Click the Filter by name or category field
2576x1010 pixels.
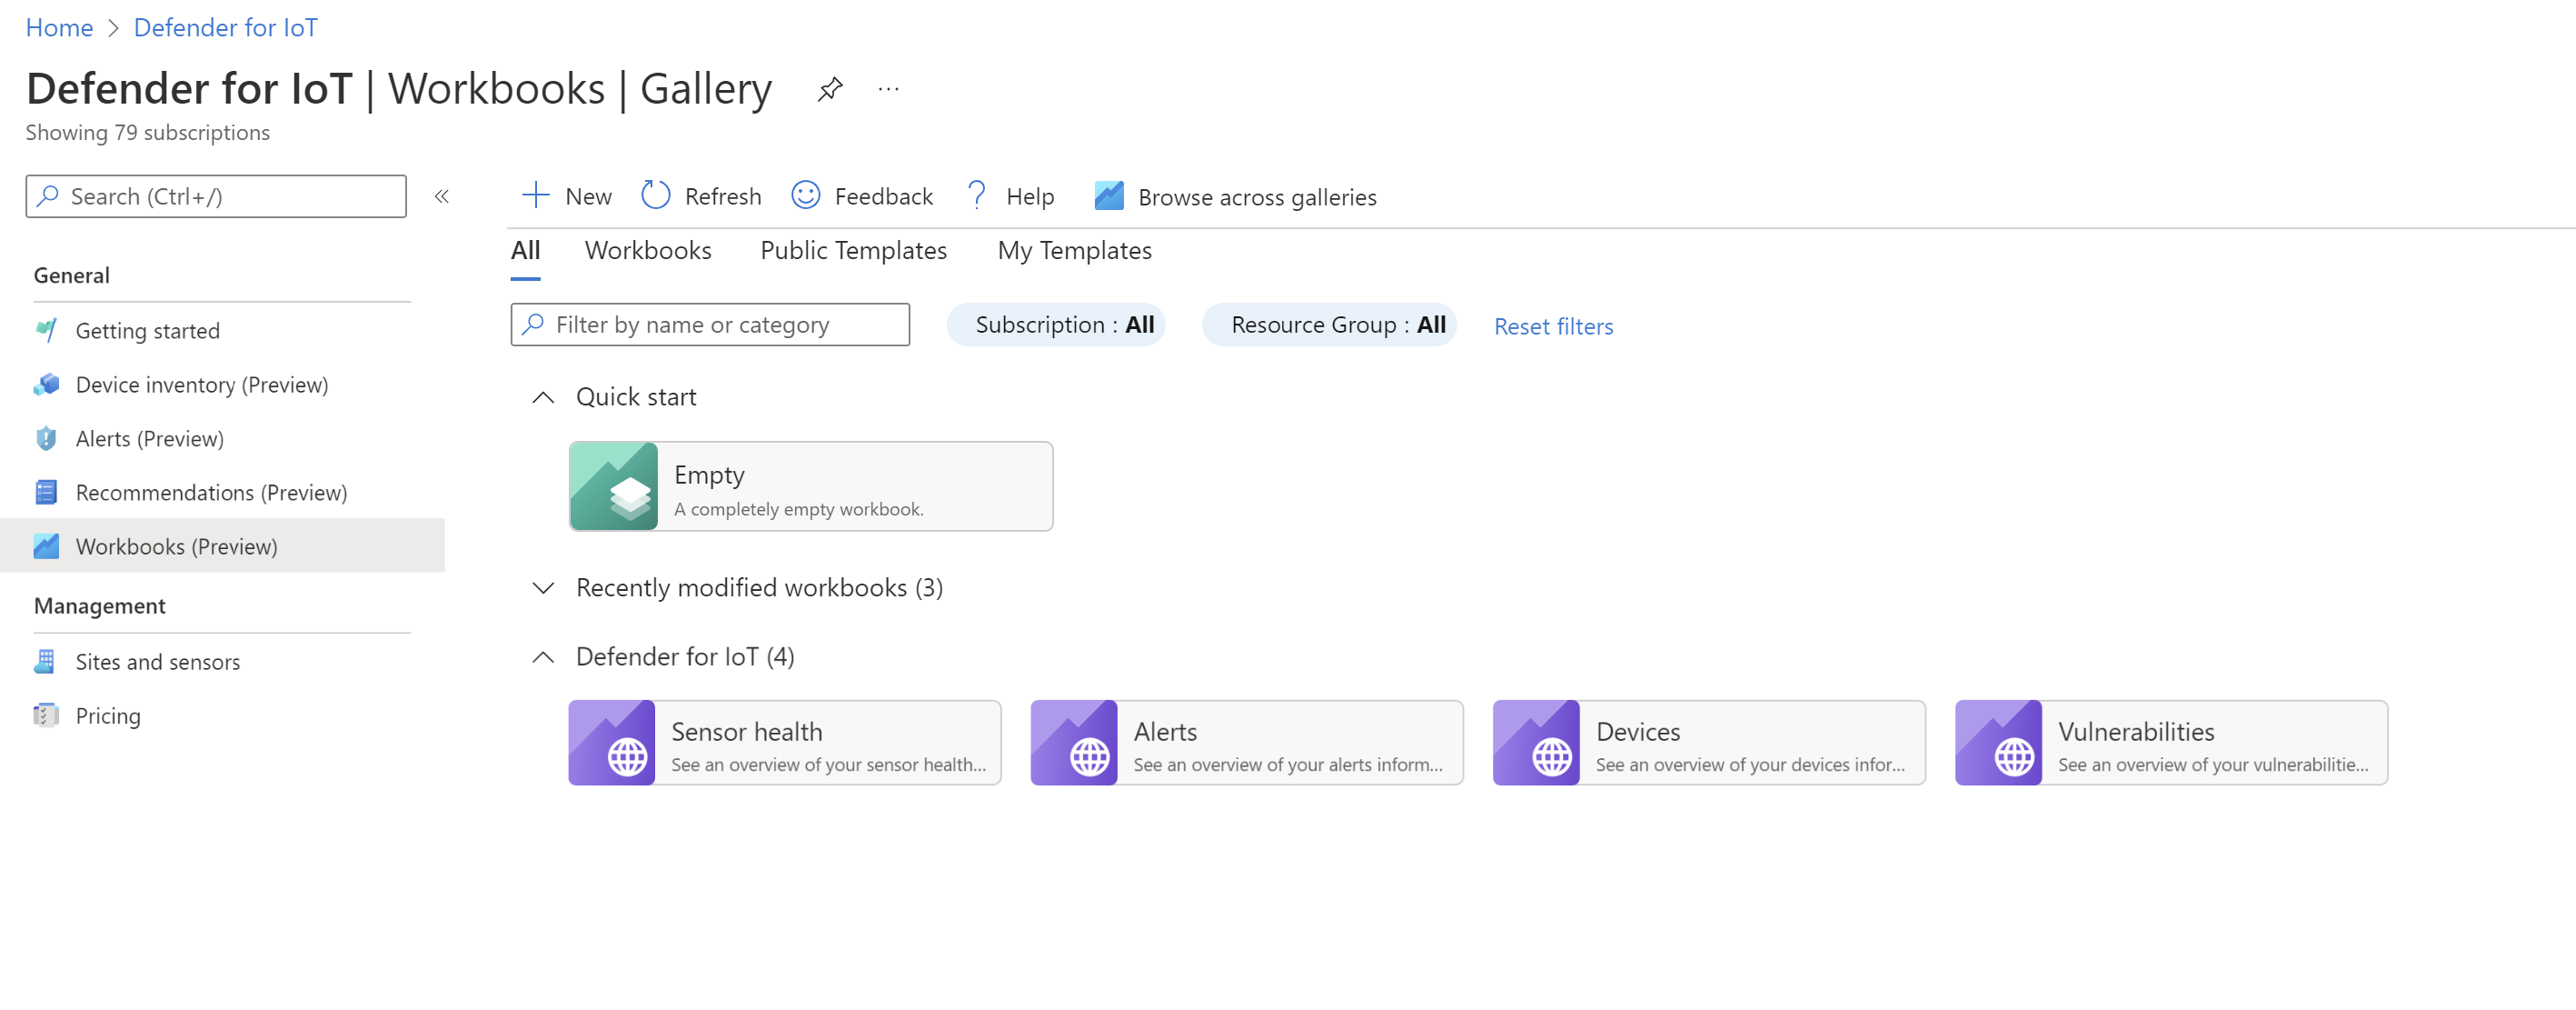pos(710,324)
